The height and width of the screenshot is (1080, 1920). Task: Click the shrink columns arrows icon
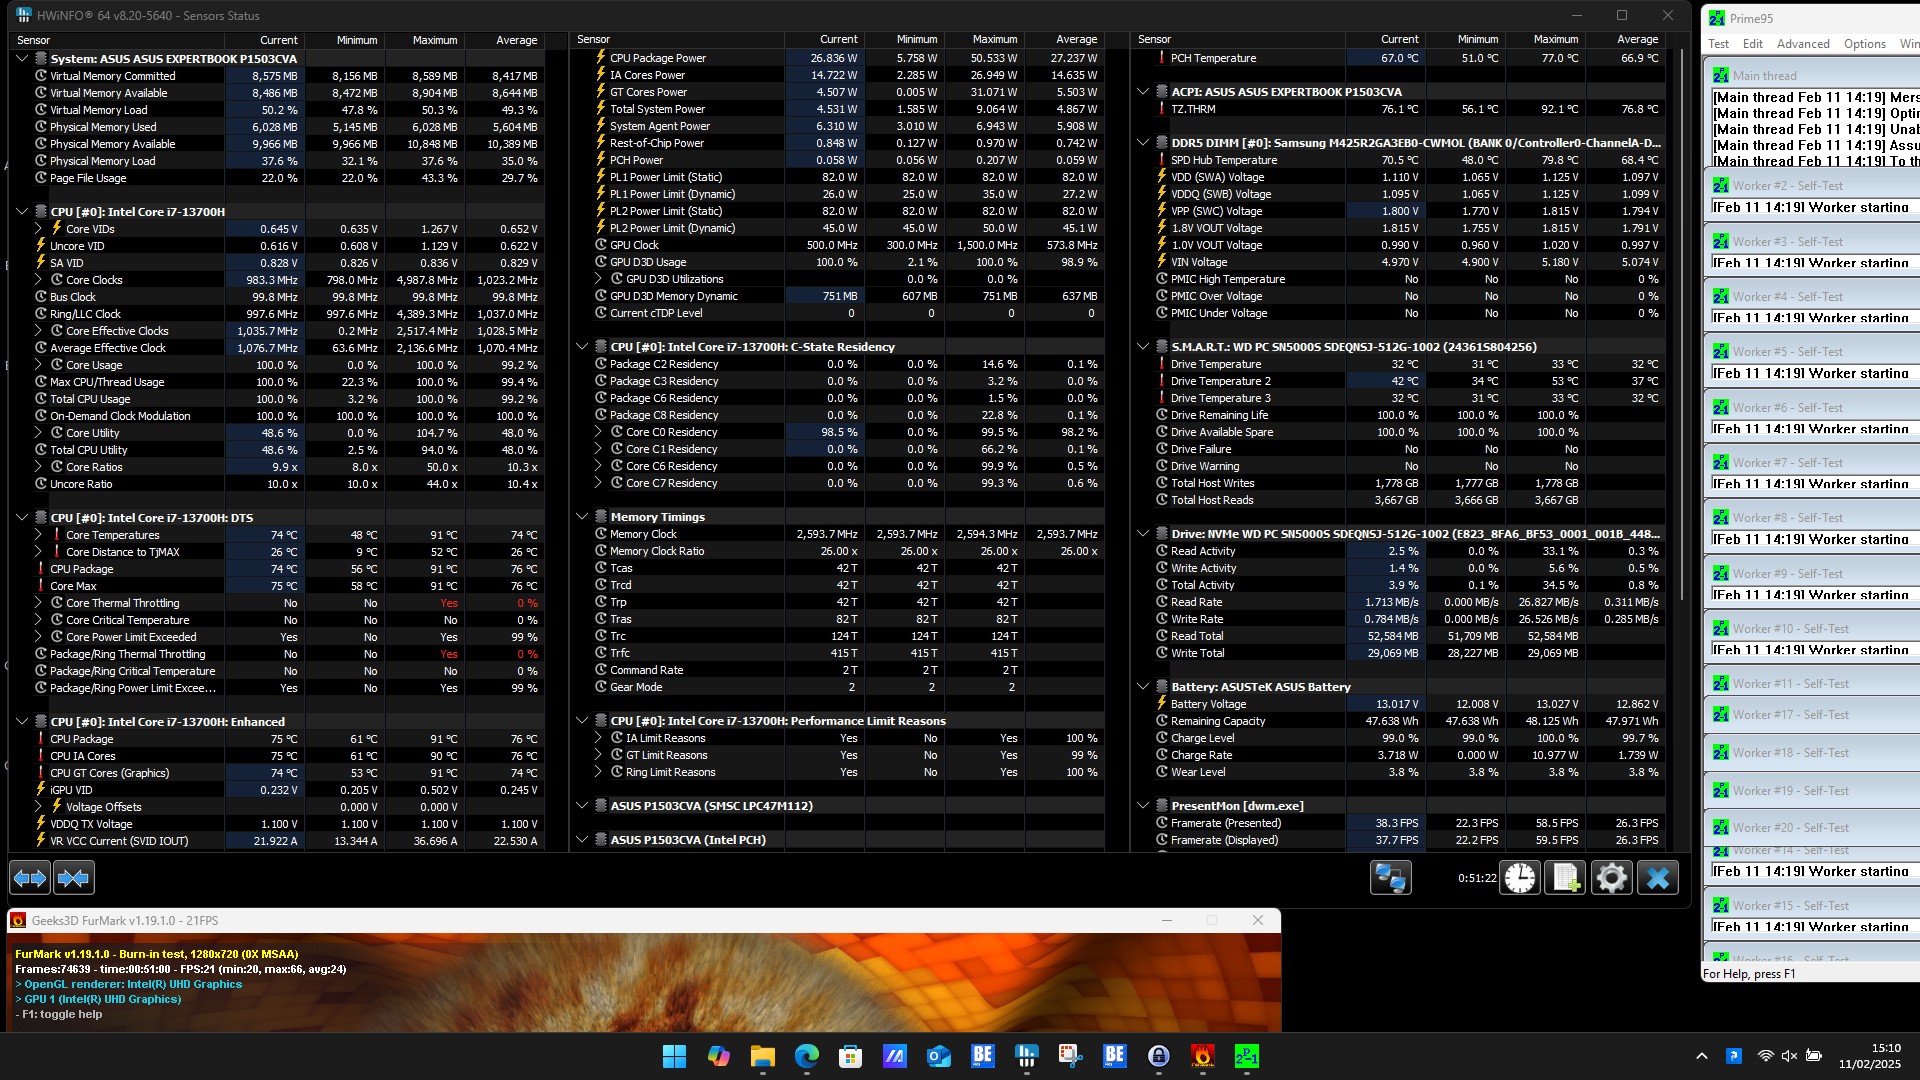point(73,878)
